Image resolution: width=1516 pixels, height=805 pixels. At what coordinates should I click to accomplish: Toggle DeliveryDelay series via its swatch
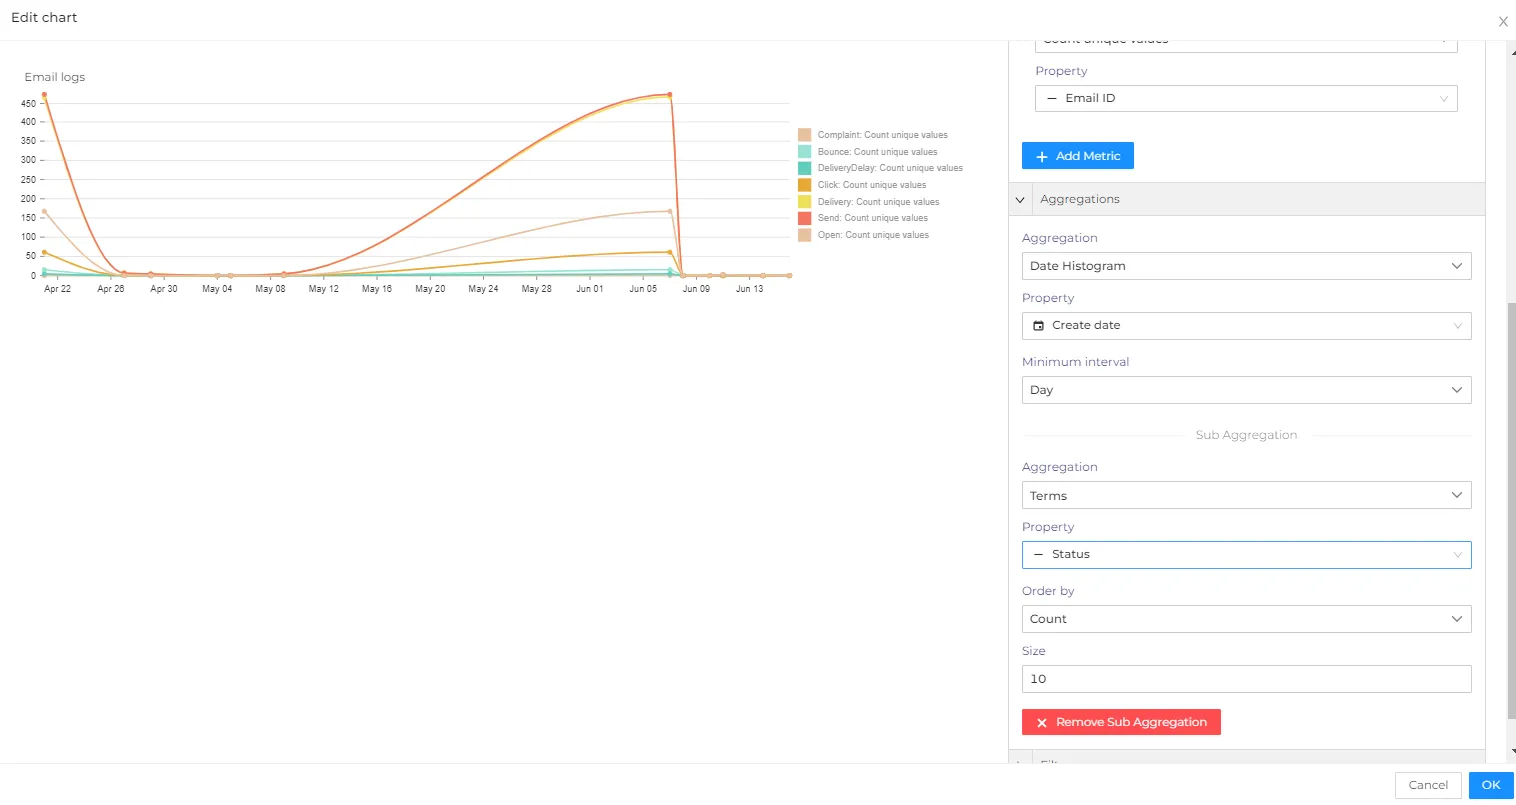pyautogui.click(x=804, y=168)
